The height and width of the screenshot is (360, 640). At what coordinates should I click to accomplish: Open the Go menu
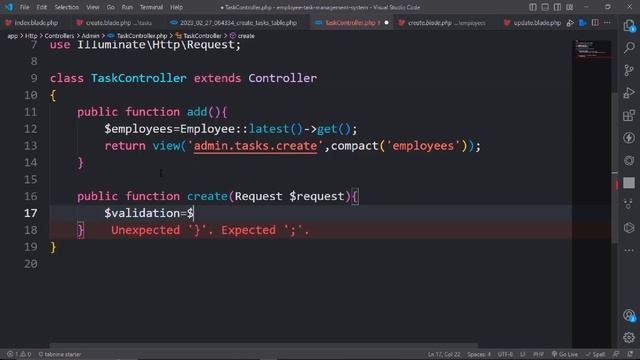[111, 7]
